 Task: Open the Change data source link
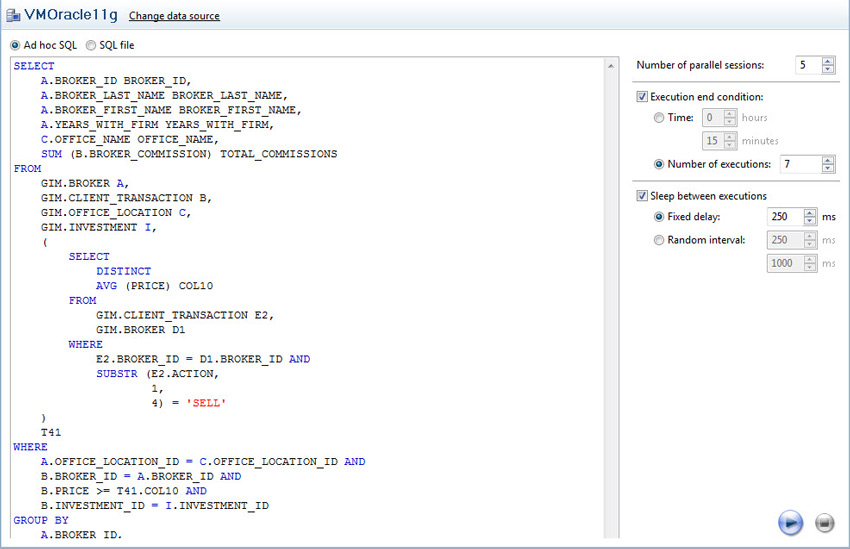174,16
